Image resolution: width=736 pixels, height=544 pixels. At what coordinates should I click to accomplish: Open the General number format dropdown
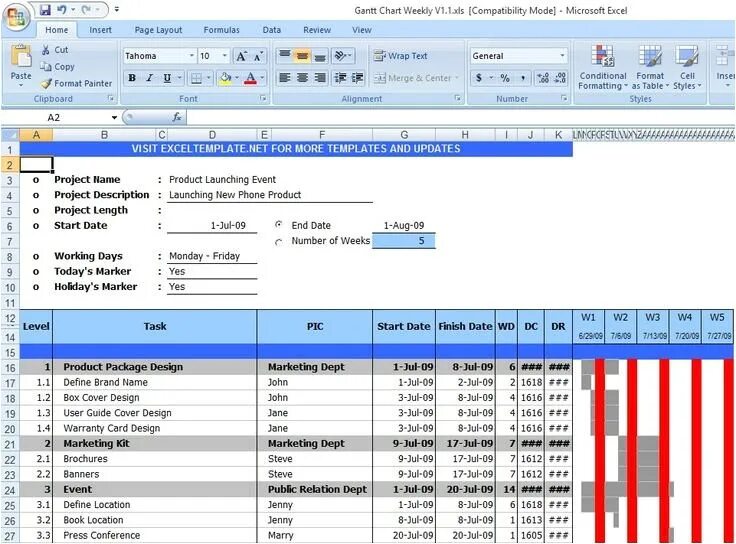(x=562, y=56)
